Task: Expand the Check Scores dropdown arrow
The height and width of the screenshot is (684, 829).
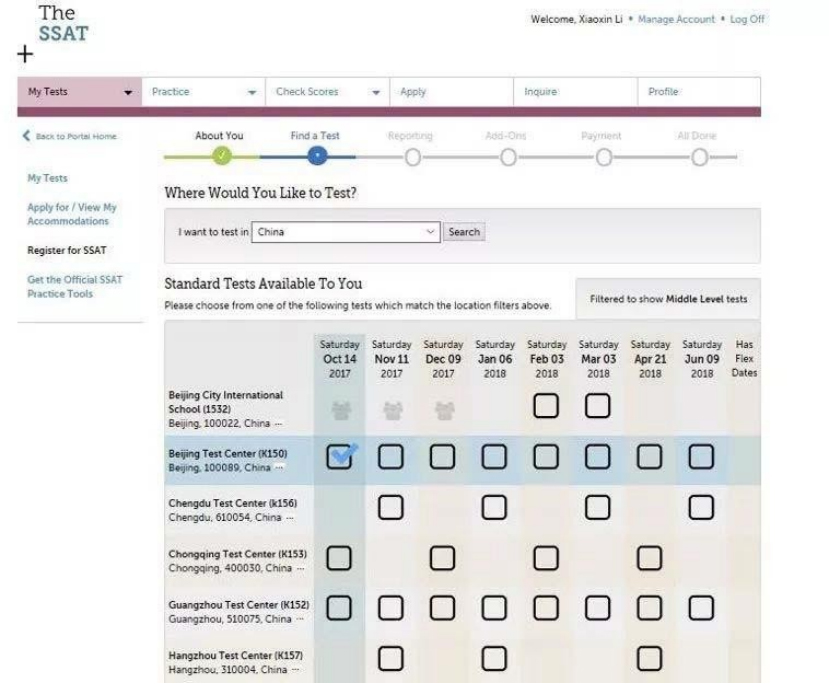Action: pos(376,92)
